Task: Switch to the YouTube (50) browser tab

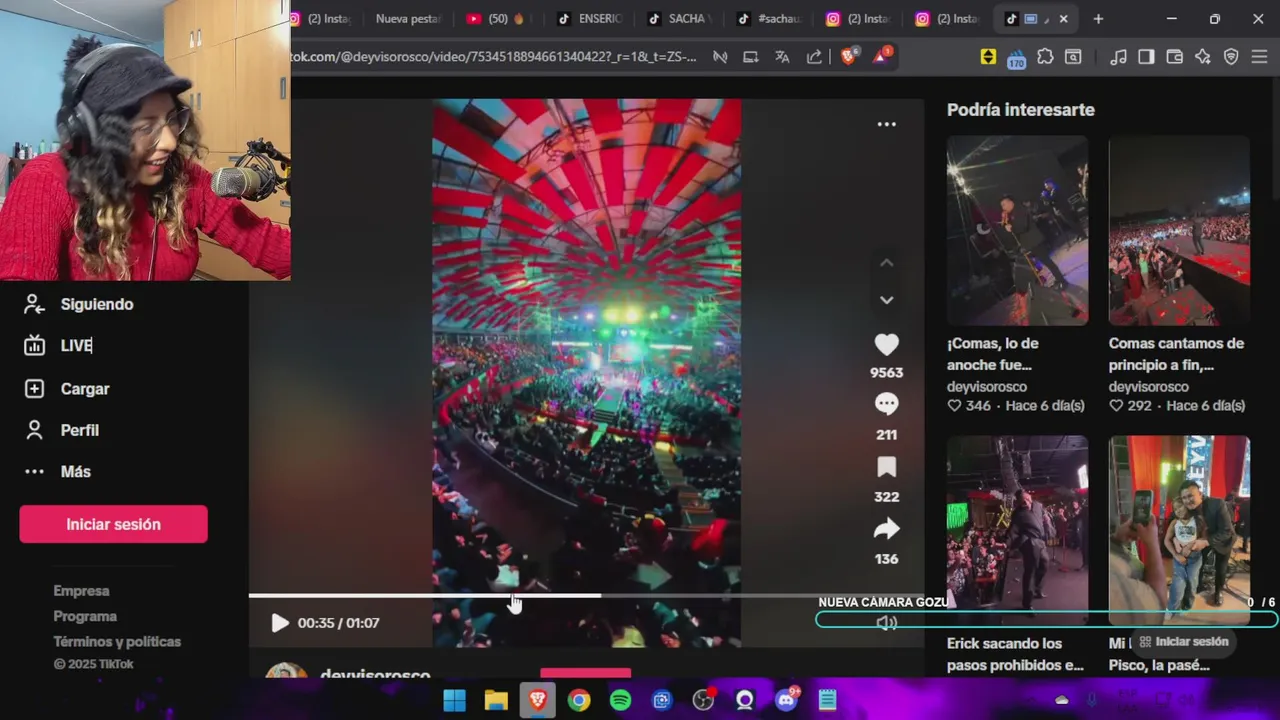Action: click(x=497, y=19)
